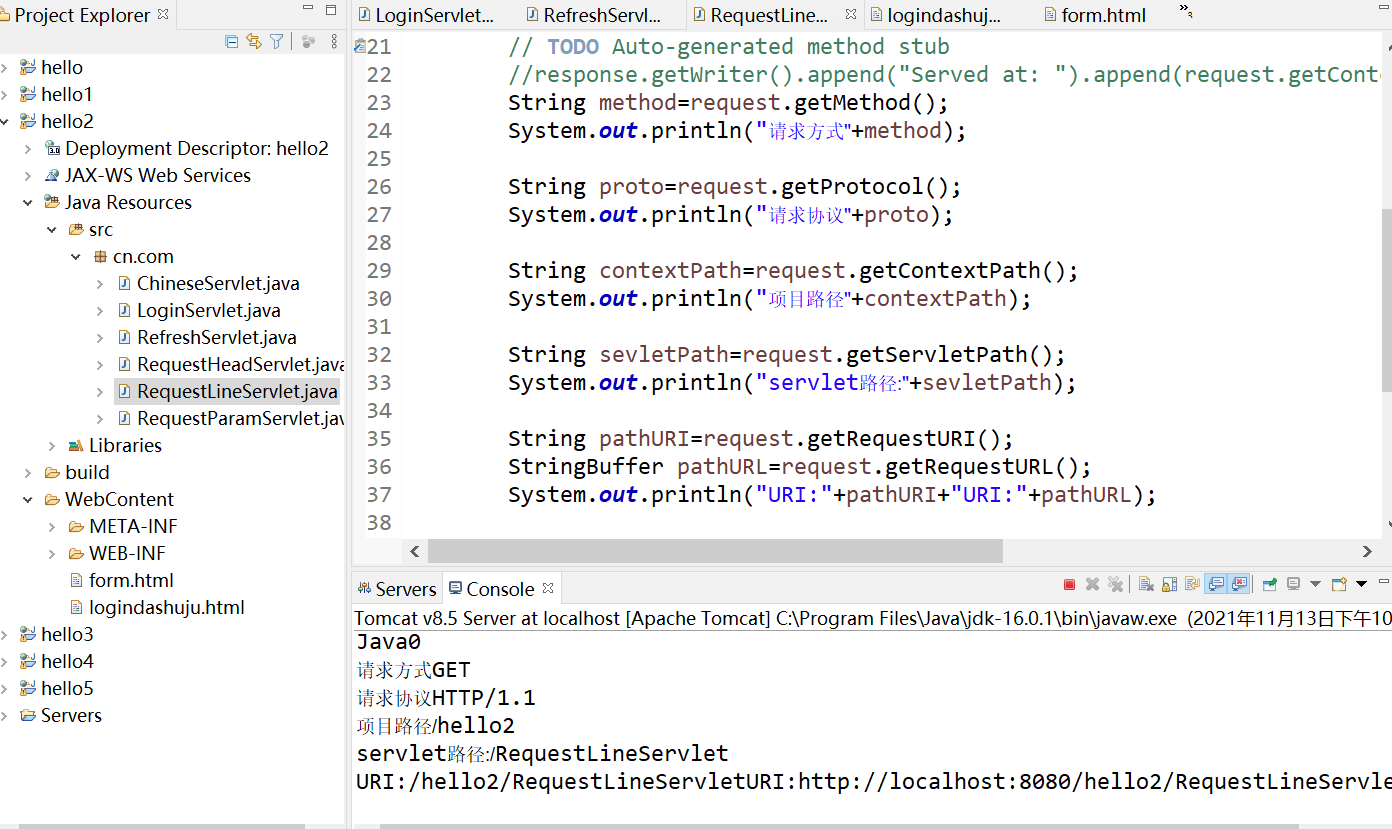Expand the Libraries node
The height and width of the screenshot is (829, 1392).
pos(52,445)
